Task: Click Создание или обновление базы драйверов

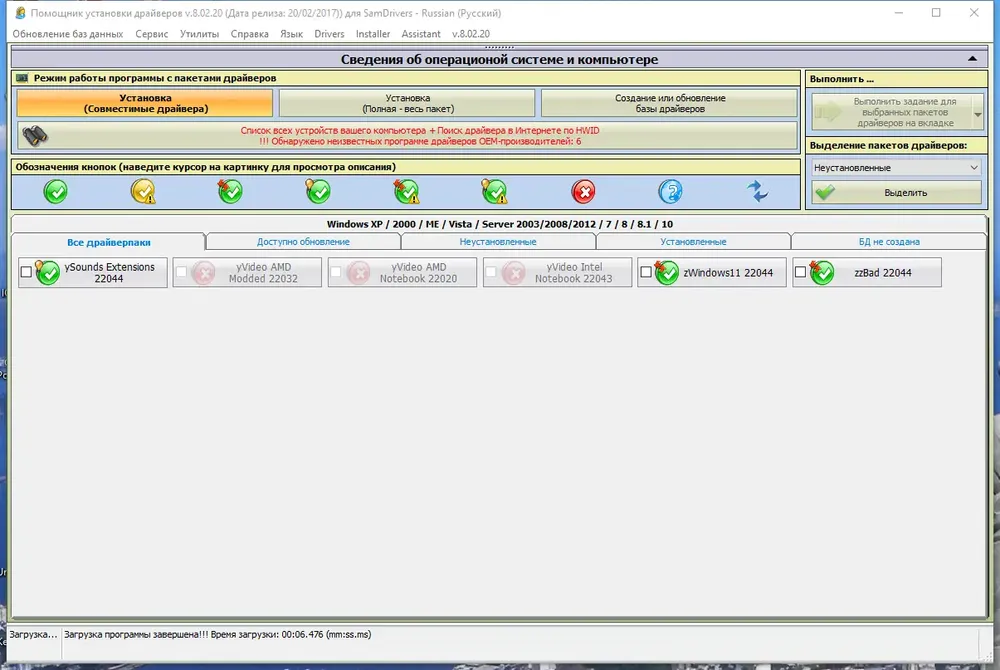Action: 670,103
